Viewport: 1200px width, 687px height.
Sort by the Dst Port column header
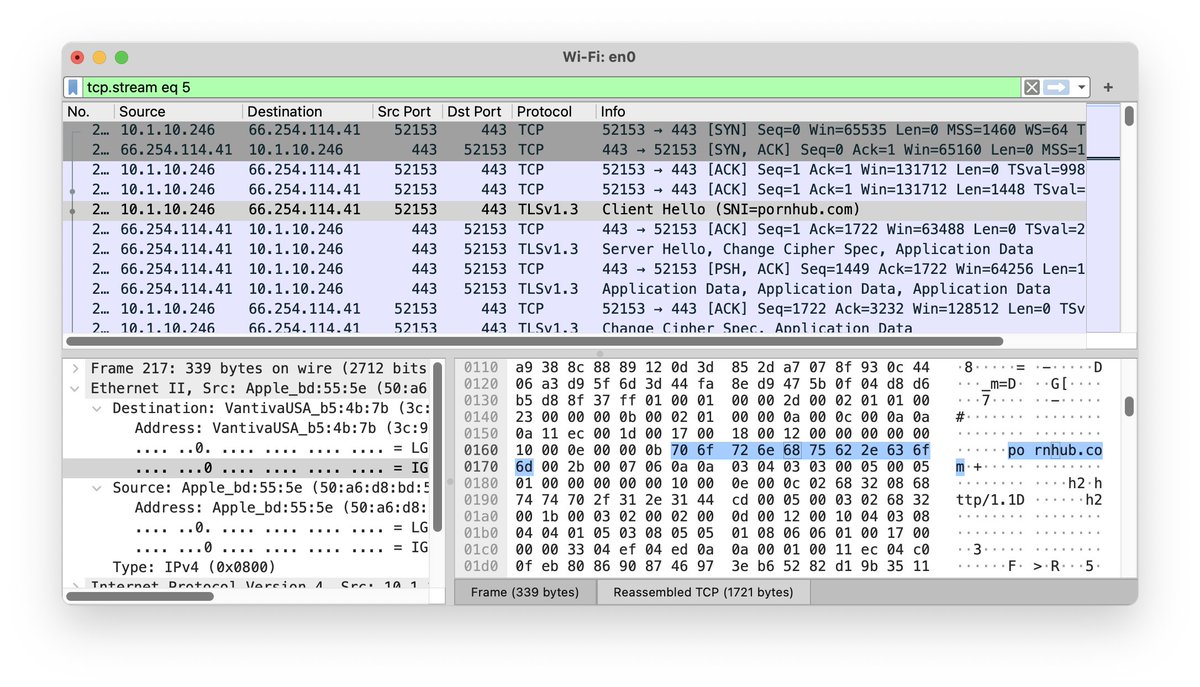click(x=475, y=111)
